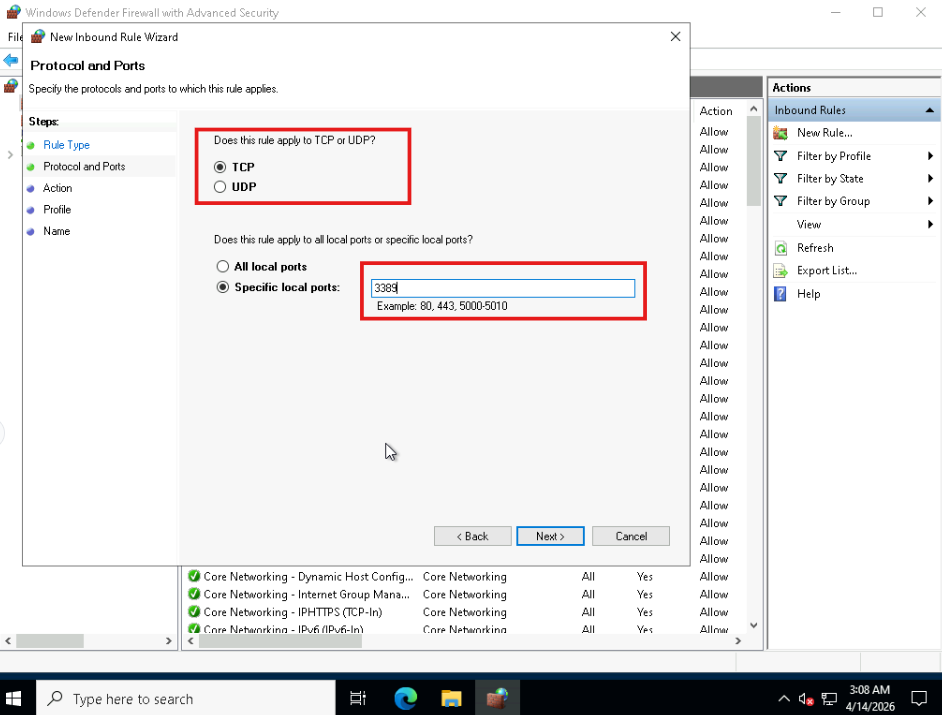
Task: Click New Rule icon in Actions pane
Action: pyautogui.click(x=780, y=133)
